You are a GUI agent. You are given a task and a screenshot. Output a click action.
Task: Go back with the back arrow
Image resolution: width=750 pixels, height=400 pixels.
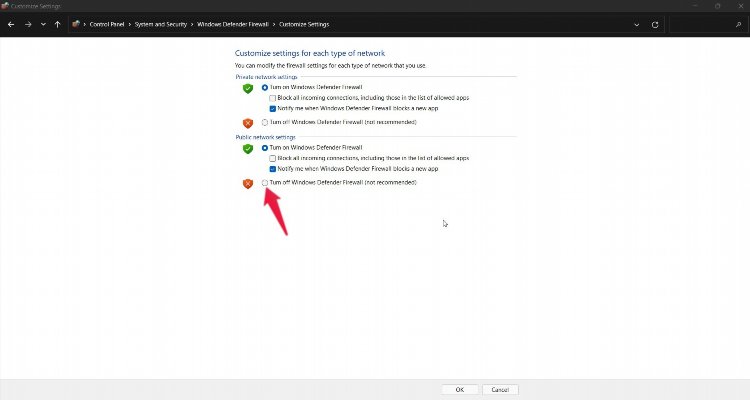pos(11,24)
